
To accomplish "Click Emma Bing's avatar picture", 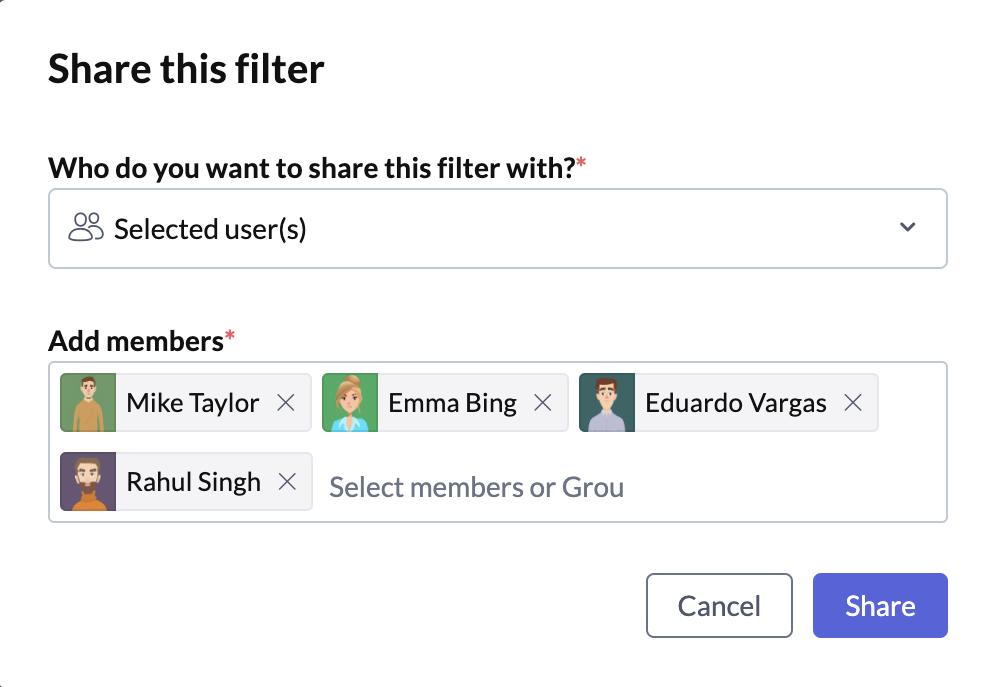I will (350, 403).
